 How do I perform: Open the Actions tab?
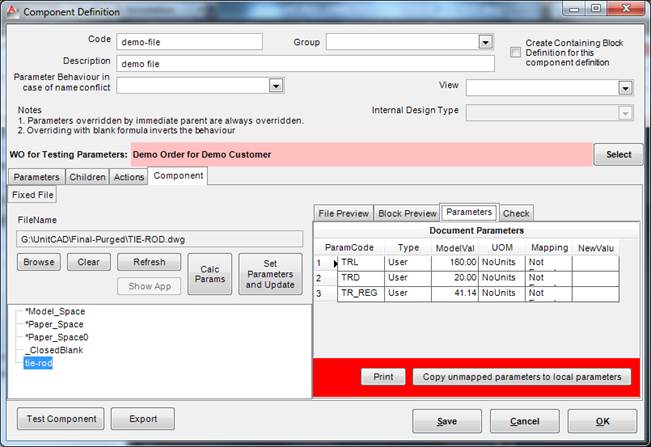coord(129,177)
